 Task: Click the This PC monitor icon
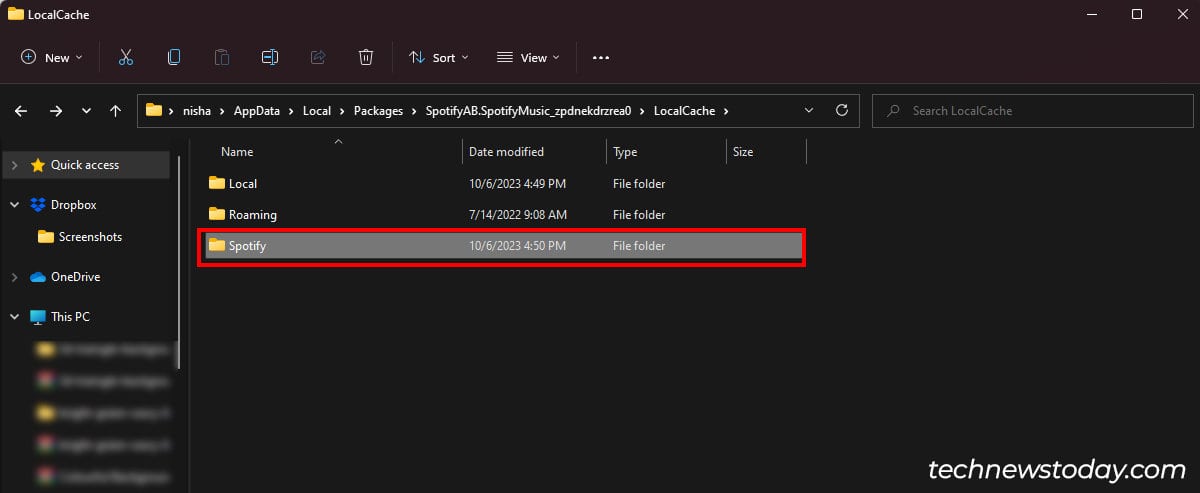tap(38, 317)
